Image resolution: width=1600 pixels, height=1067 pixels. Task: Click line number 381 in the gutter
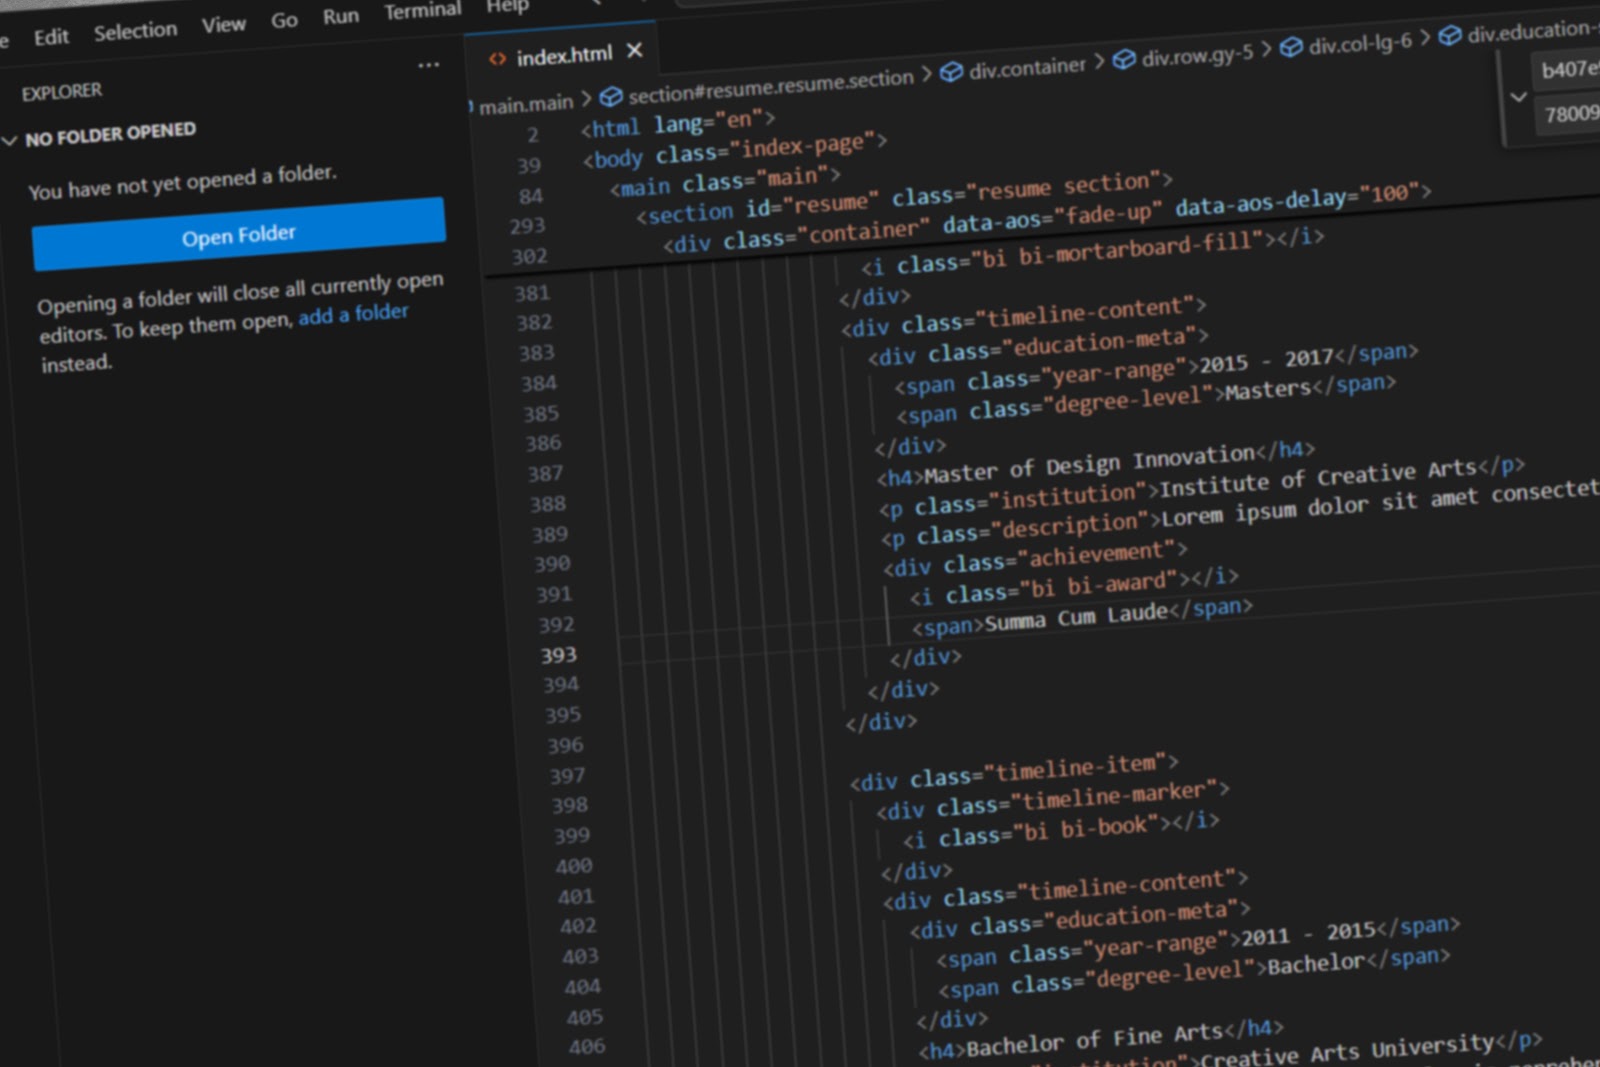[x=531, y=293]
